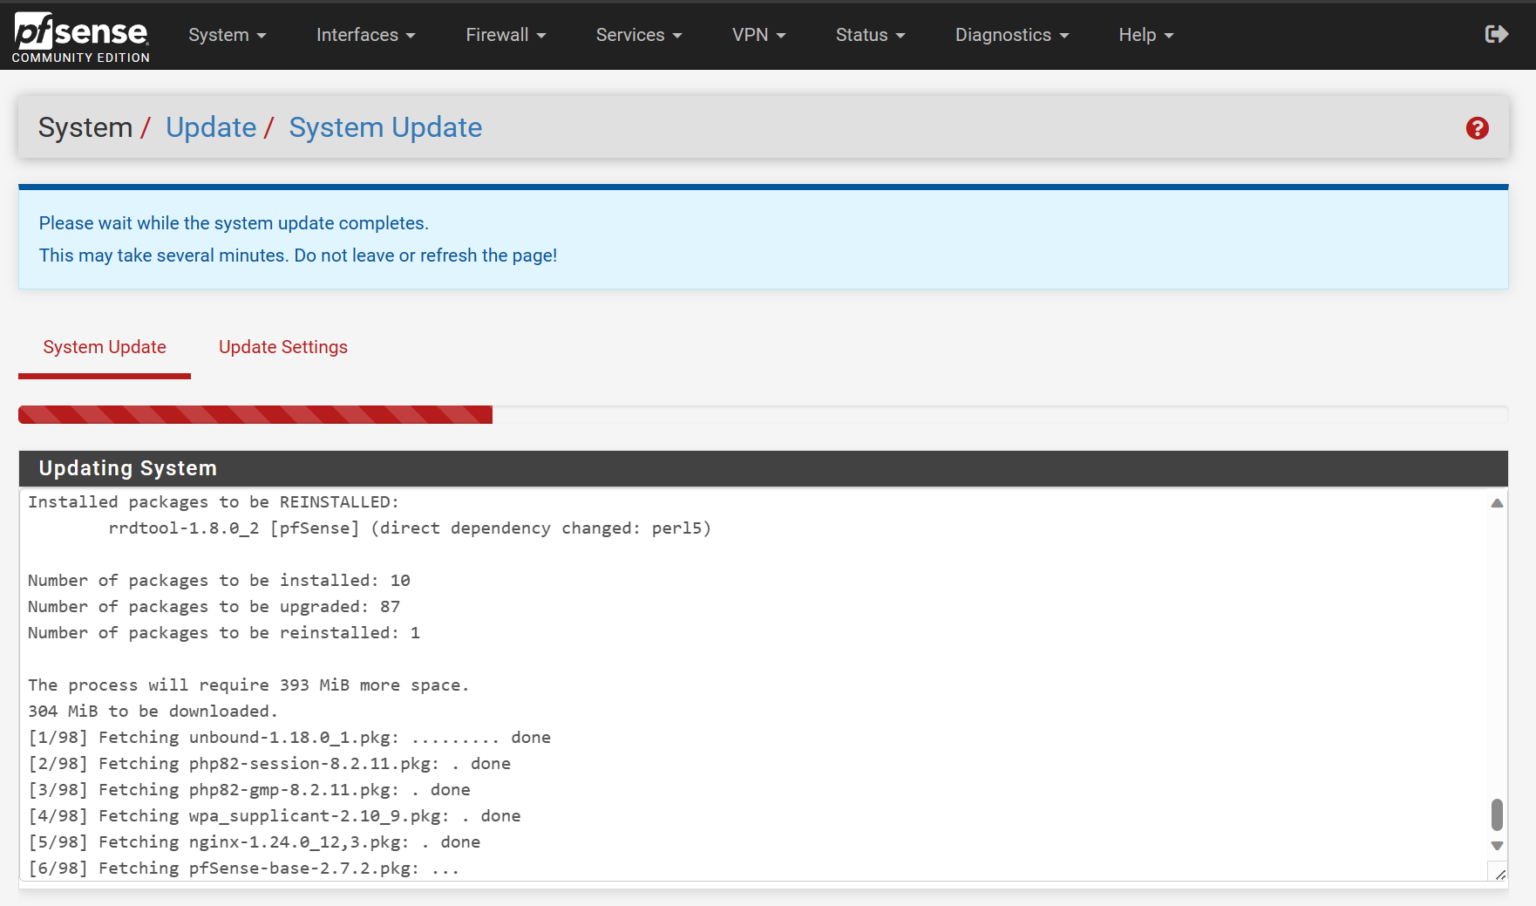Click the System Update breadcrumb link
The width and height of the screenshot is (1536, 906).
(x=386, y=127)
